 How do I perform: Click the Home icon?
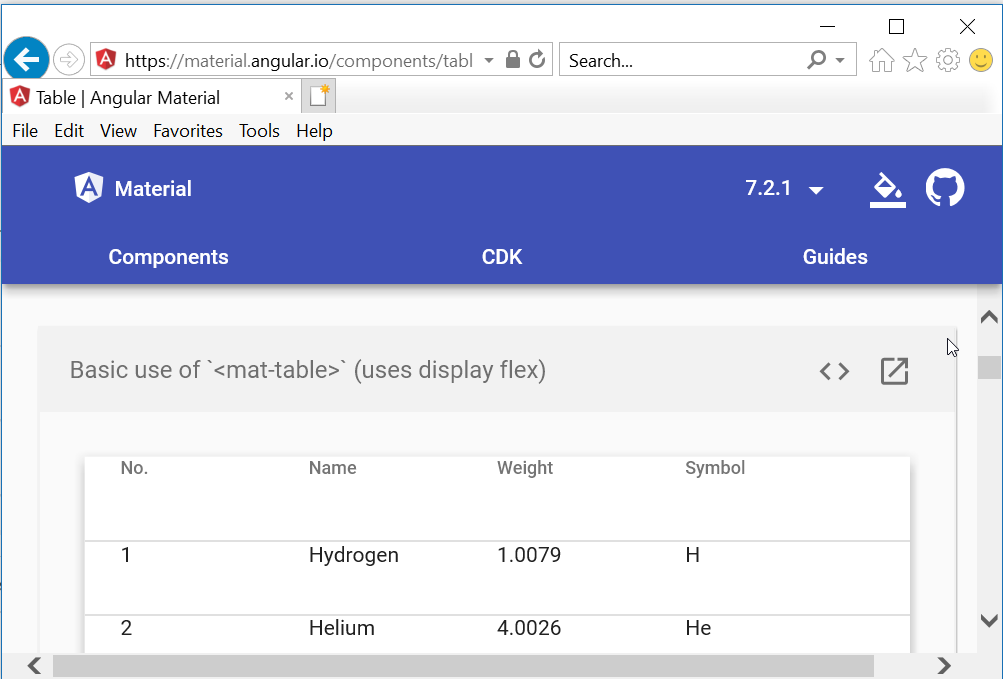point(881,60)
